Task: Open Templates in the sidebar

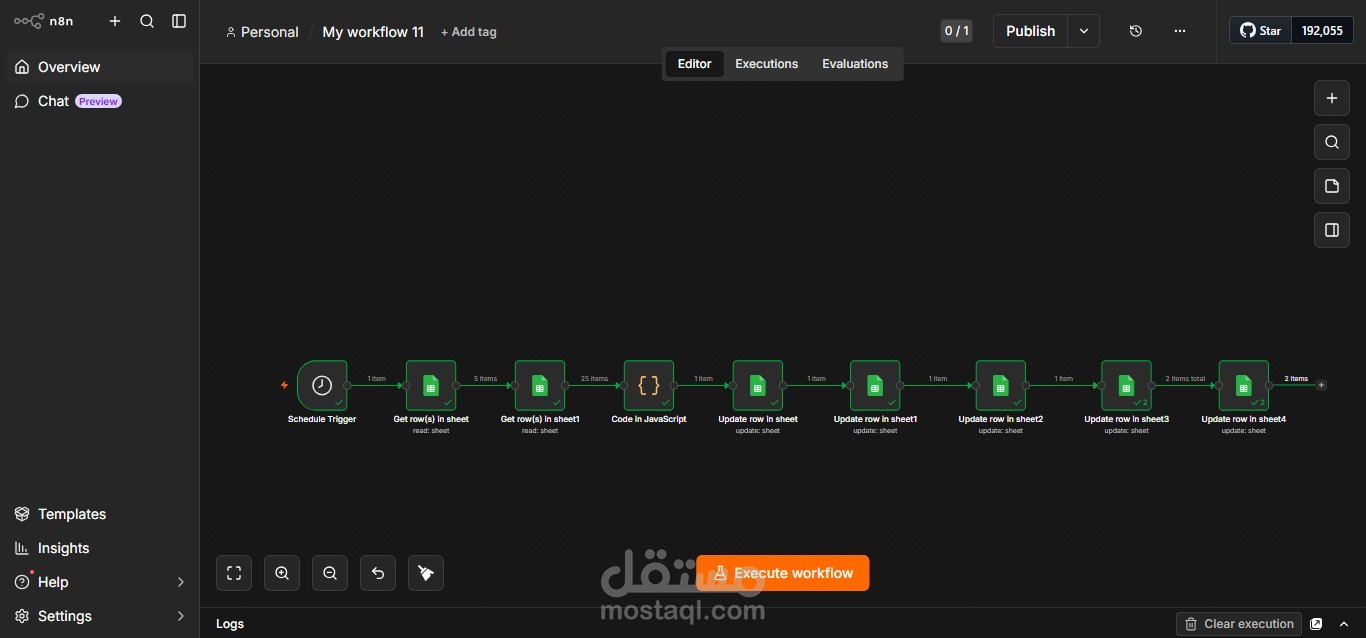Action: point(99,514)
